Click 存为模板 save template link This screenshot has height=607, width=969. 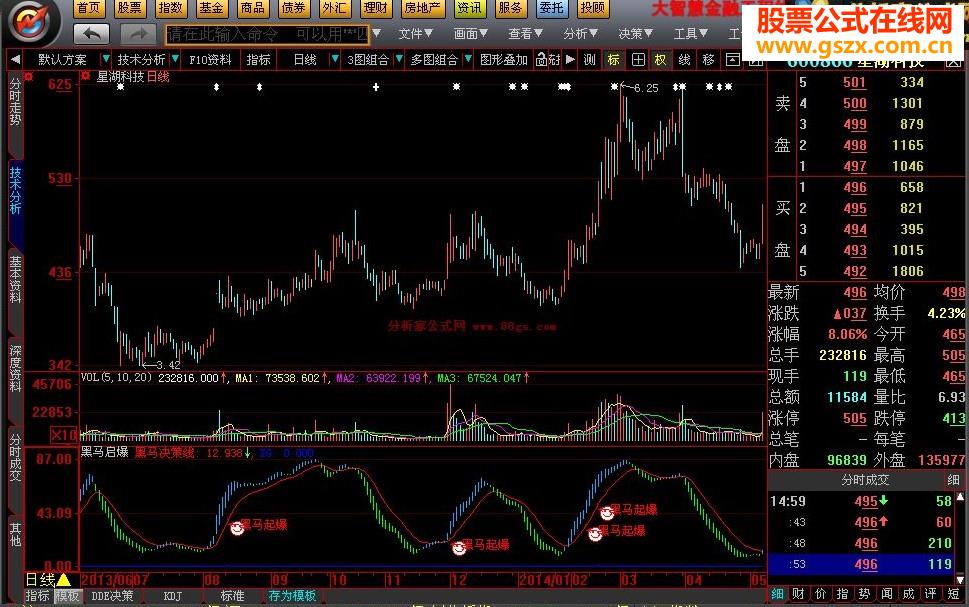pos(292,596)
